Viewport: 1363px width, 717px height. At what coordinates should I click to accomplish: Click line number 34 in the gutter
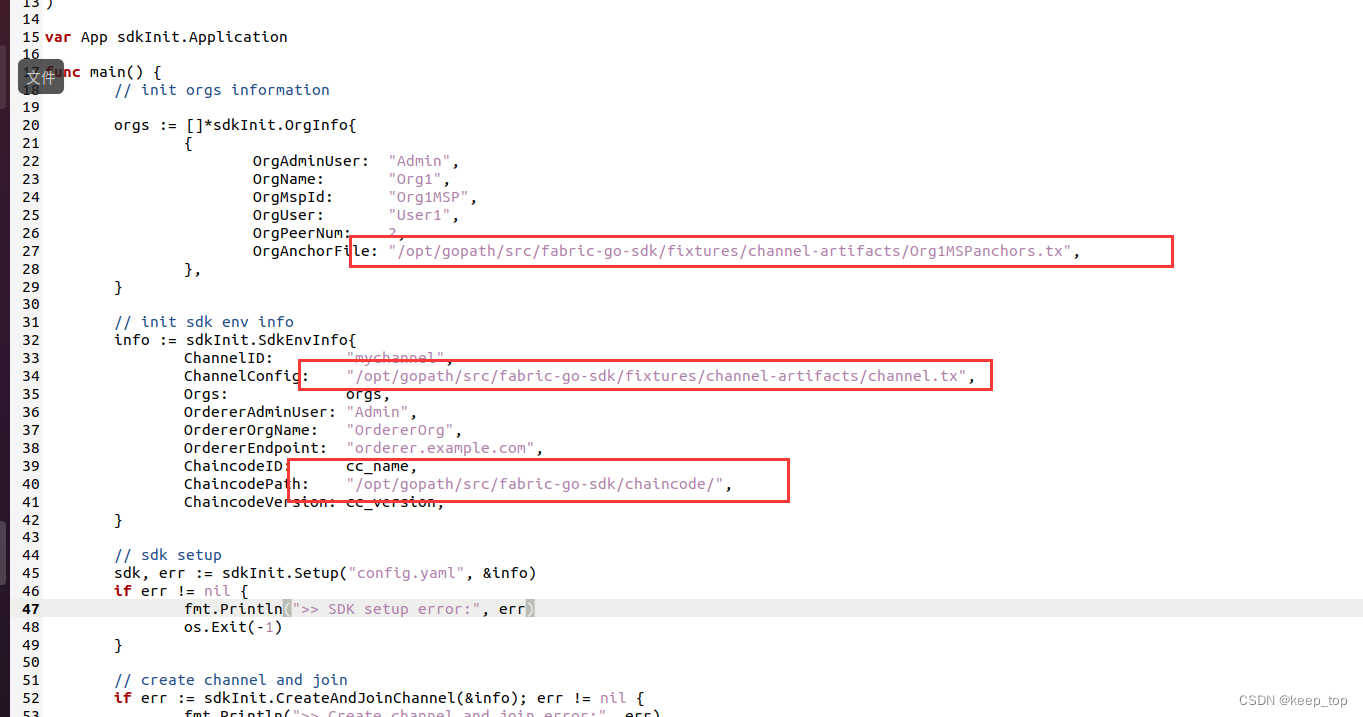pos(30,376)
